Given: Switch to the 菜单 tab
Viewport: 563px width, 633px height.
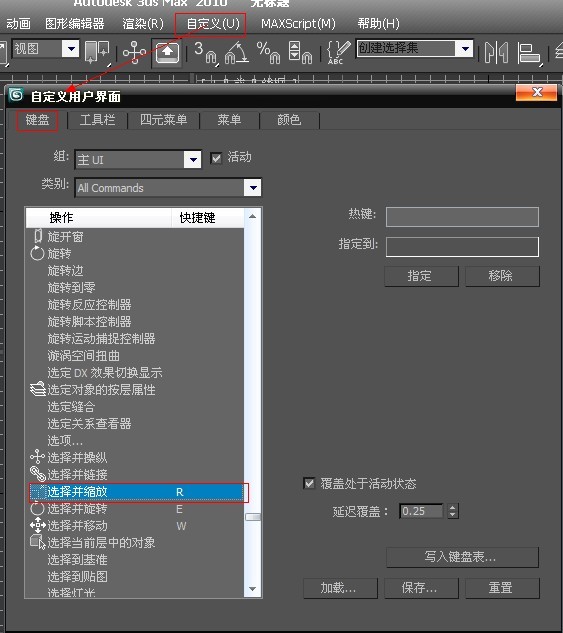Looking at the screenshot, I should (229, 120).
